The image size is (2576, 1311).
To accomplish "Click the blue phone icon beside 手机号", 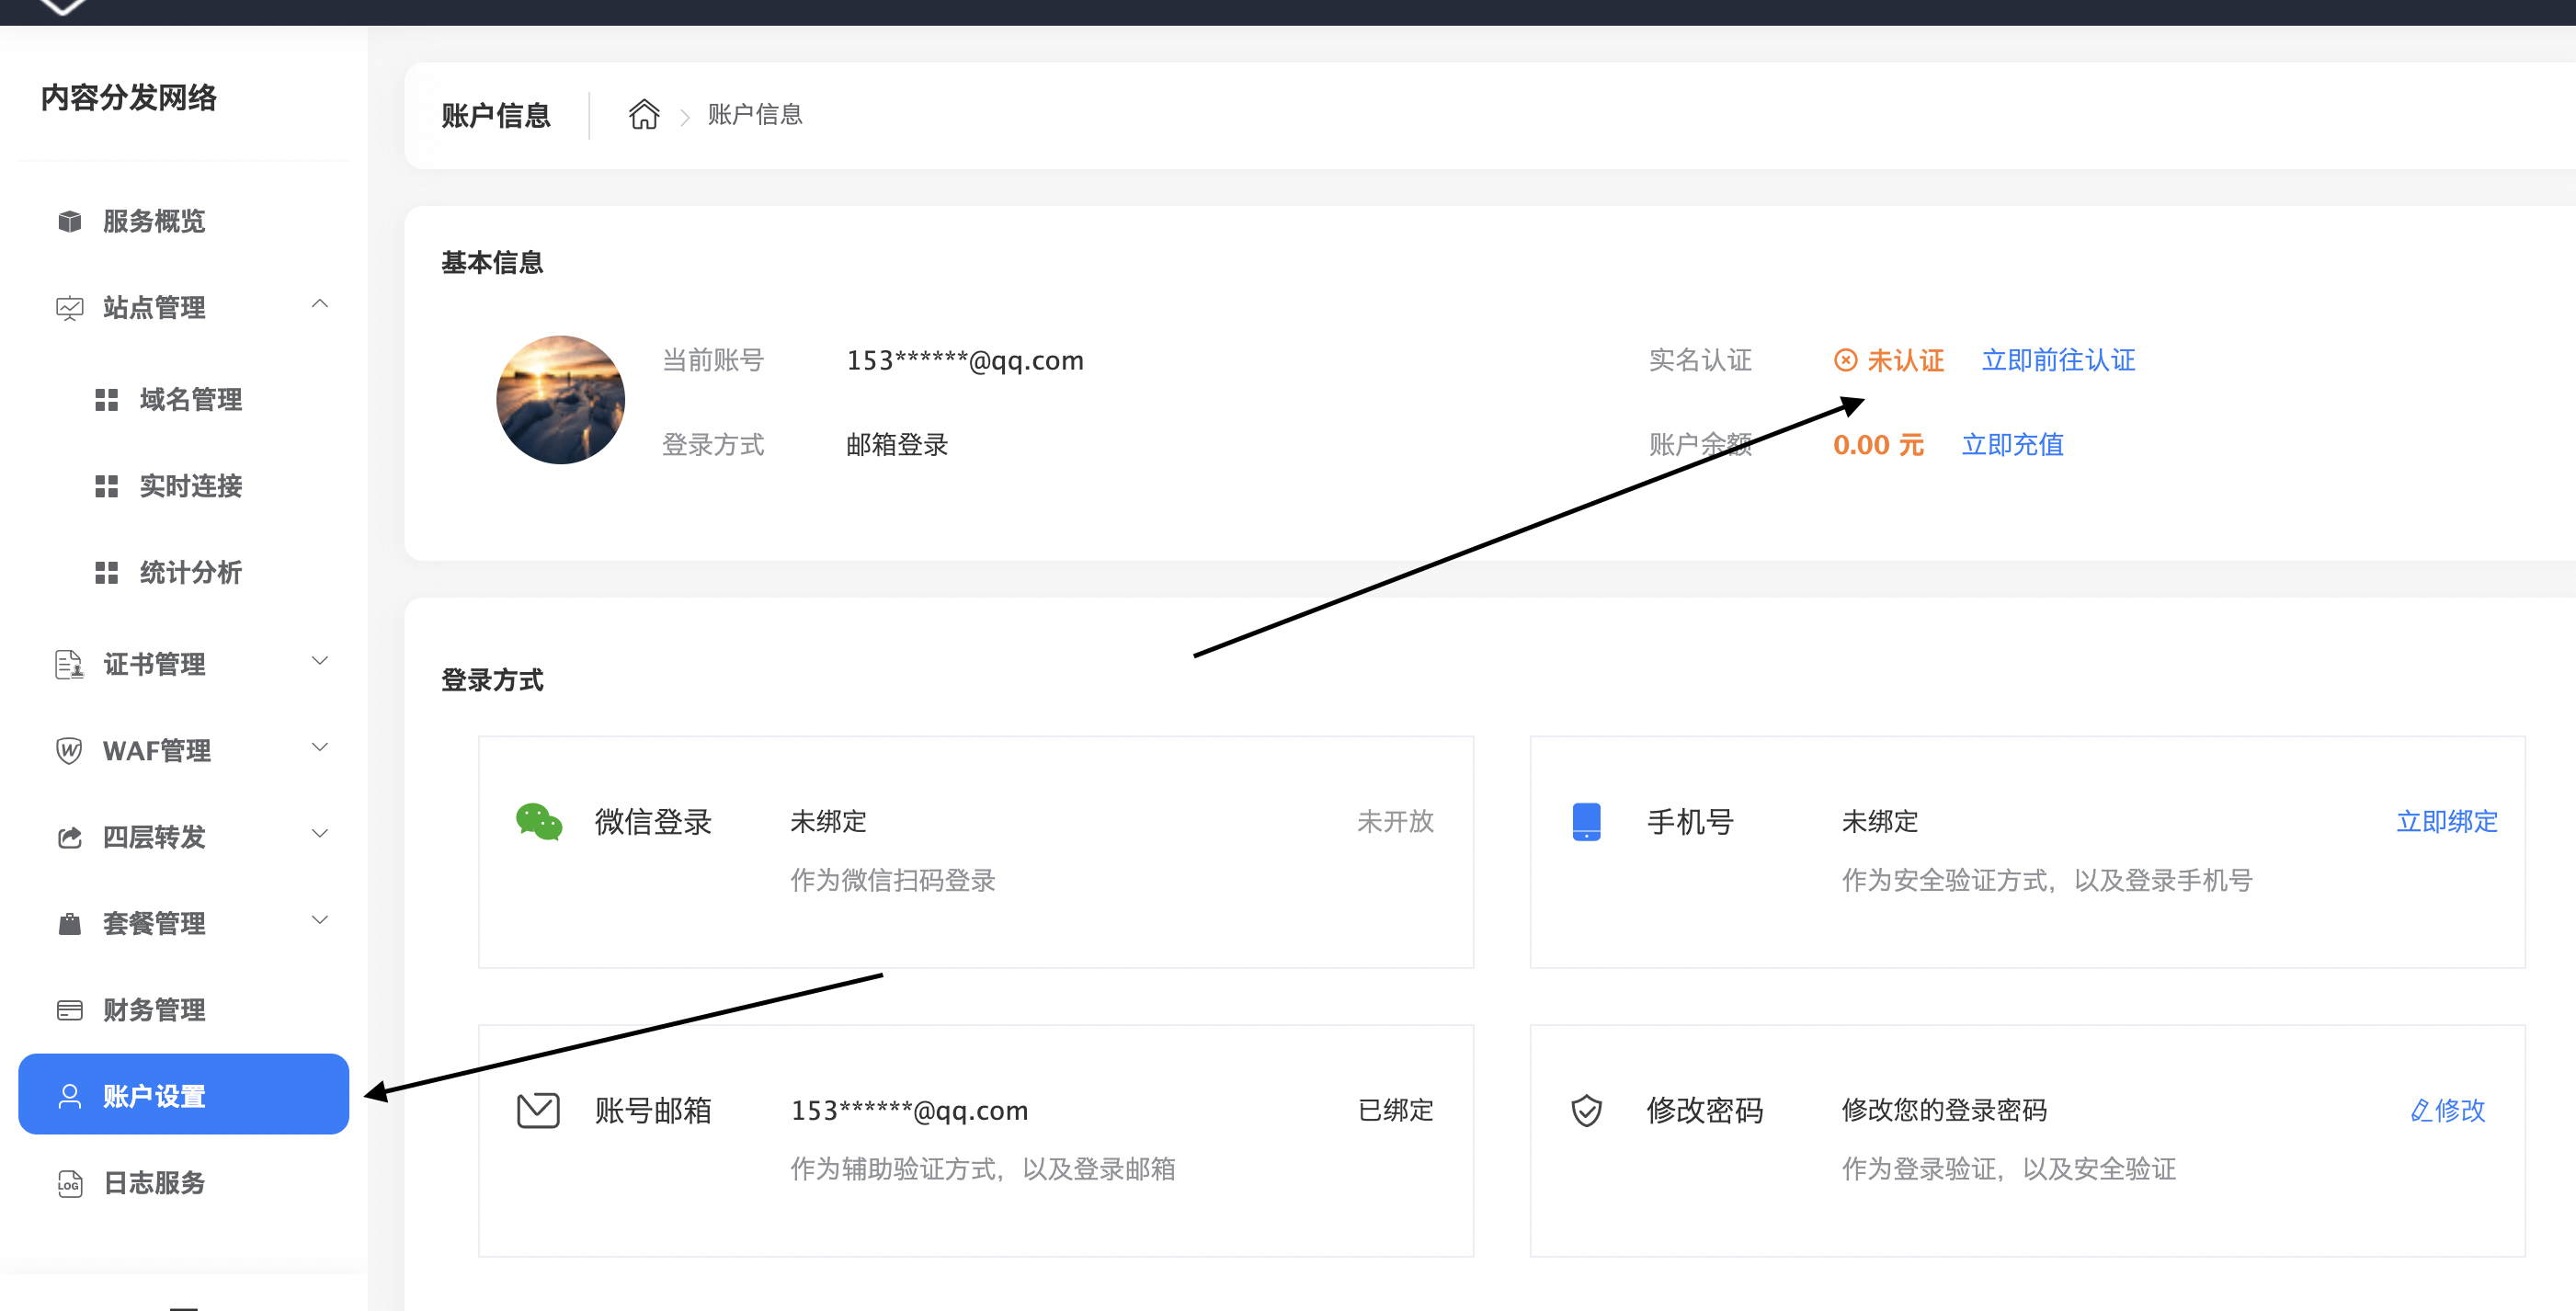I will (x=1586, y=822).
